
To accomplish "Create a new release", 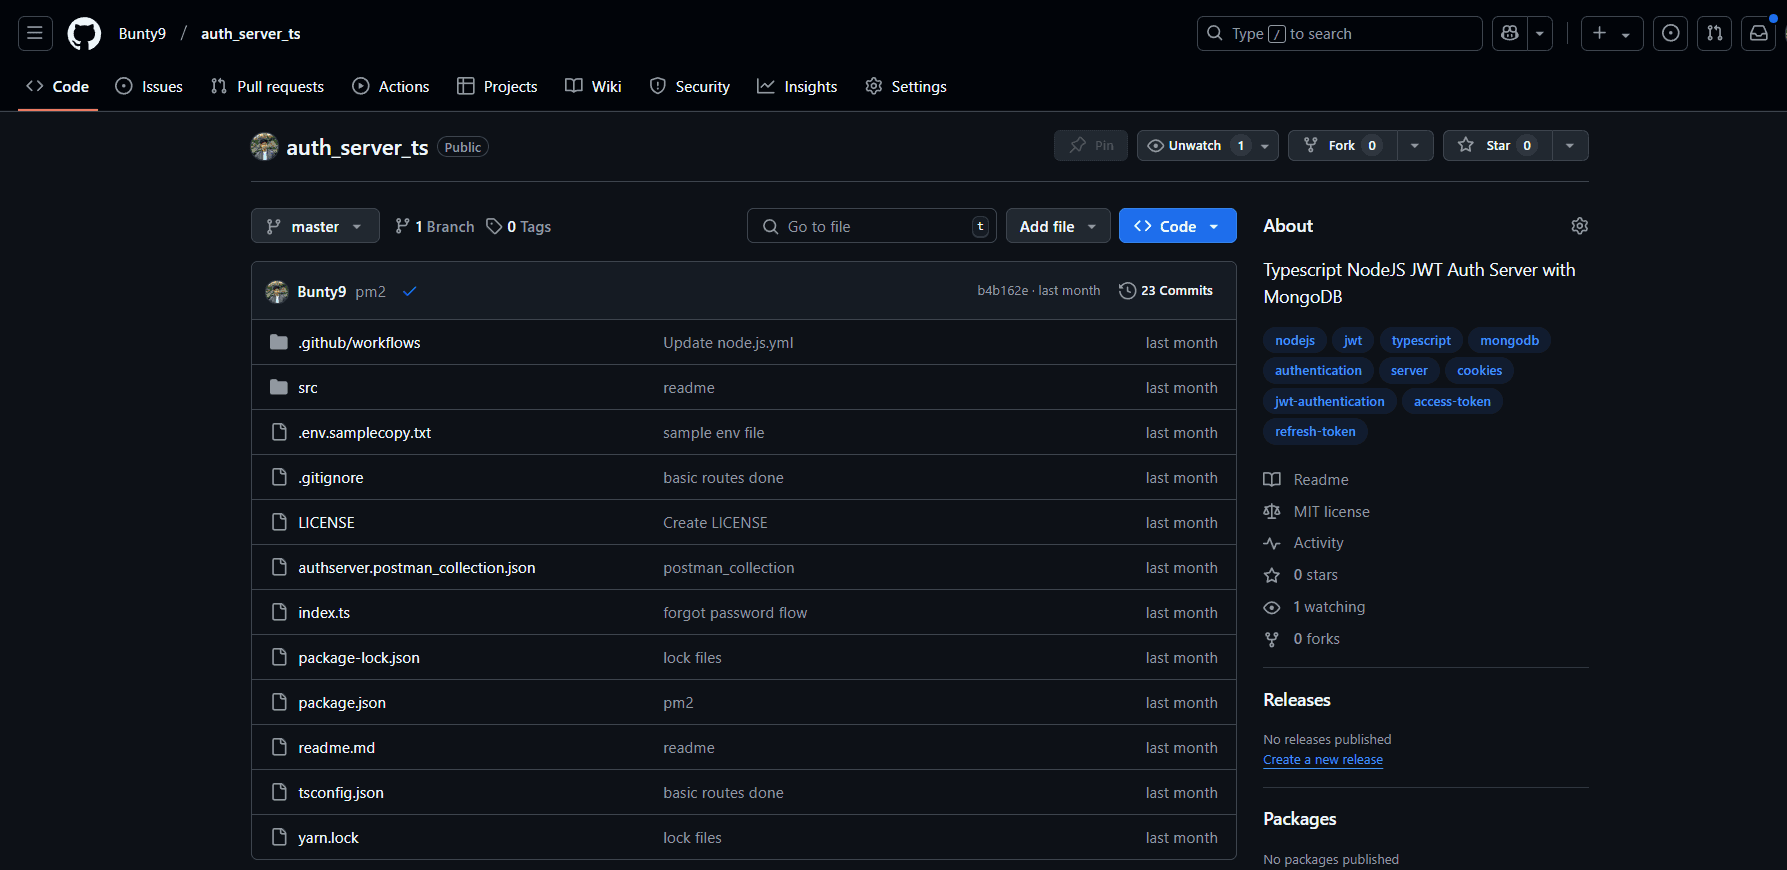I will point(1323,760).
